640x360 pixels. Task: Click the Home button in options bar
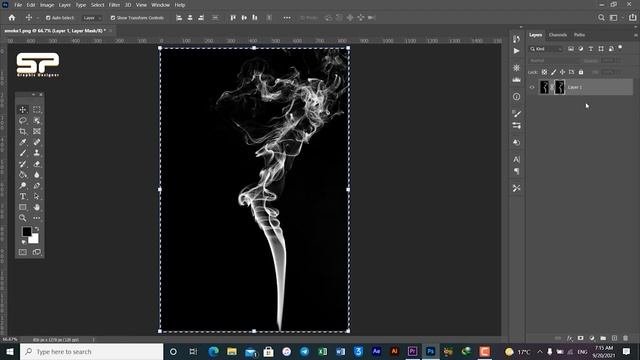[12, 18]
